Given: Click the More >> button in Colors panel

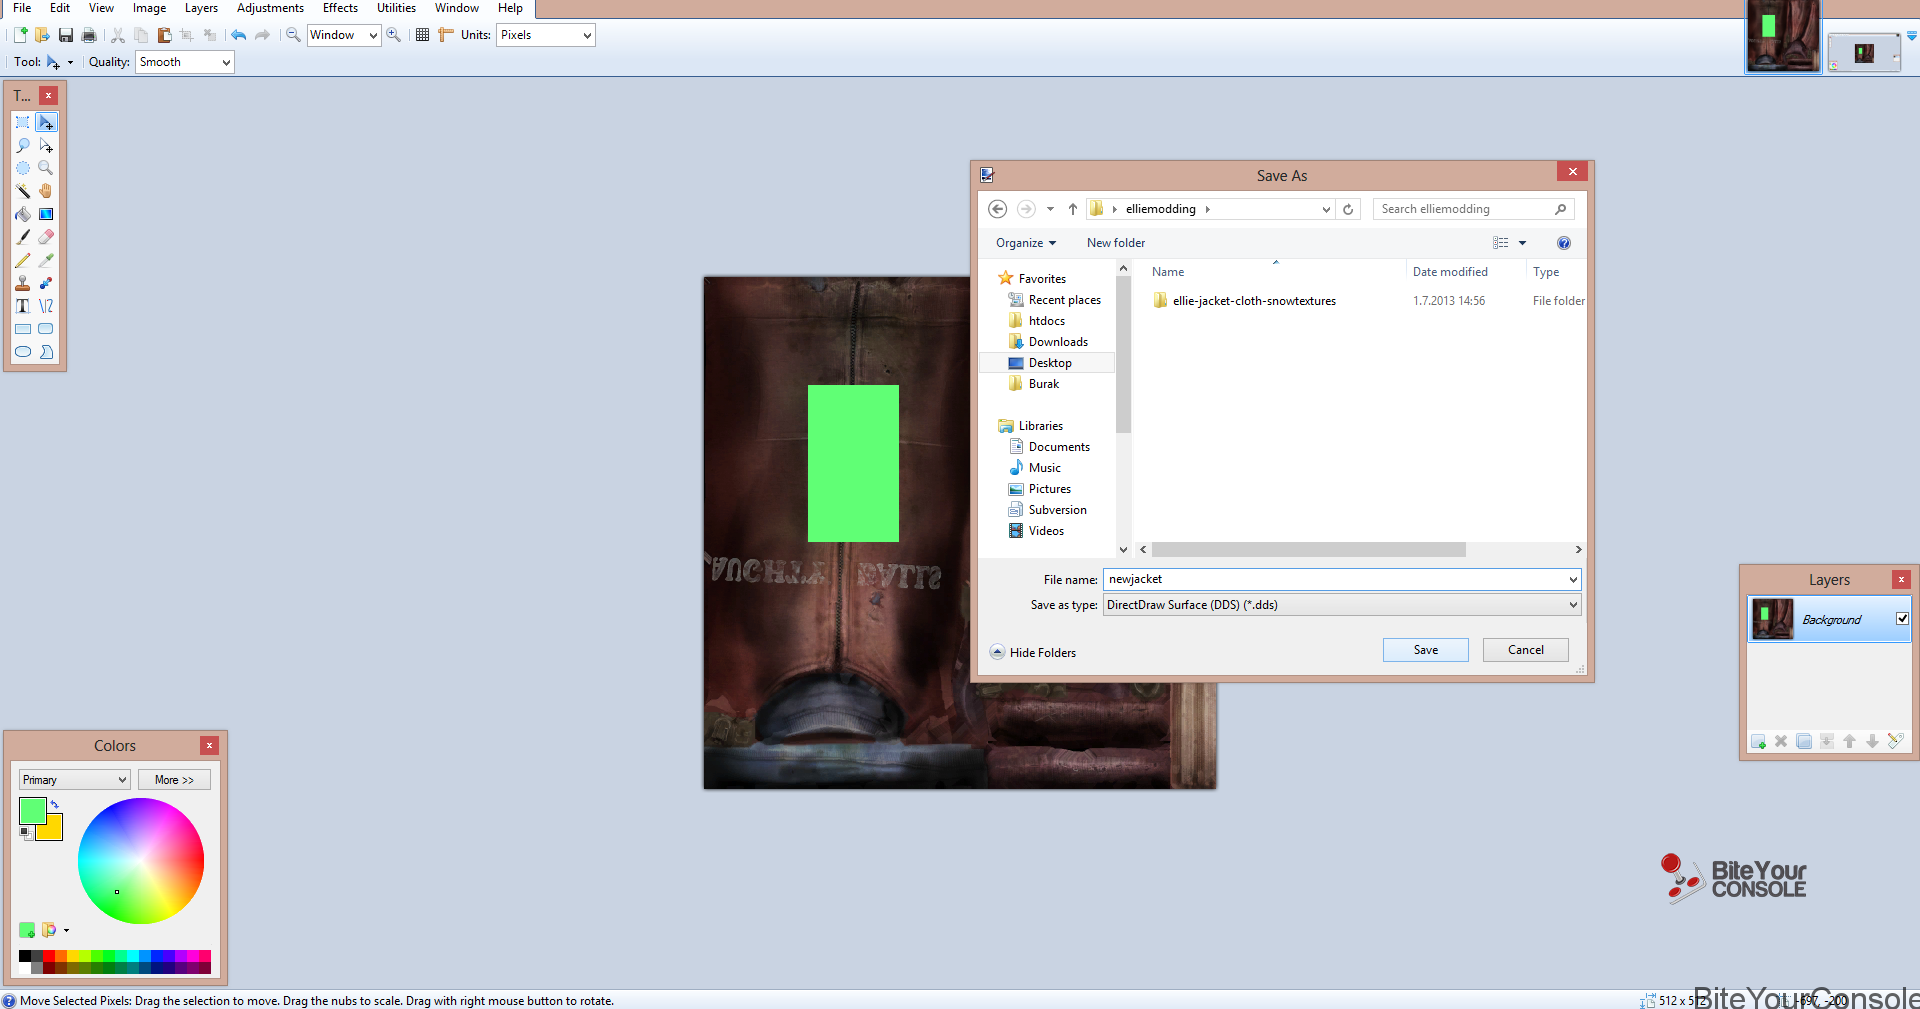Looking at the screenshot, I should click(x=174, y=780).
